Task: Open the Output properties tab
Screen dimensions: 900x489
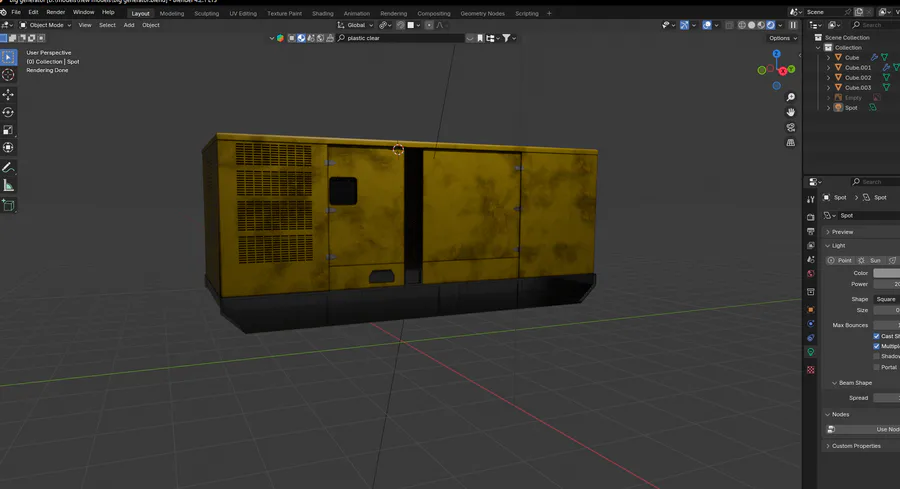Action: [810, 231]
